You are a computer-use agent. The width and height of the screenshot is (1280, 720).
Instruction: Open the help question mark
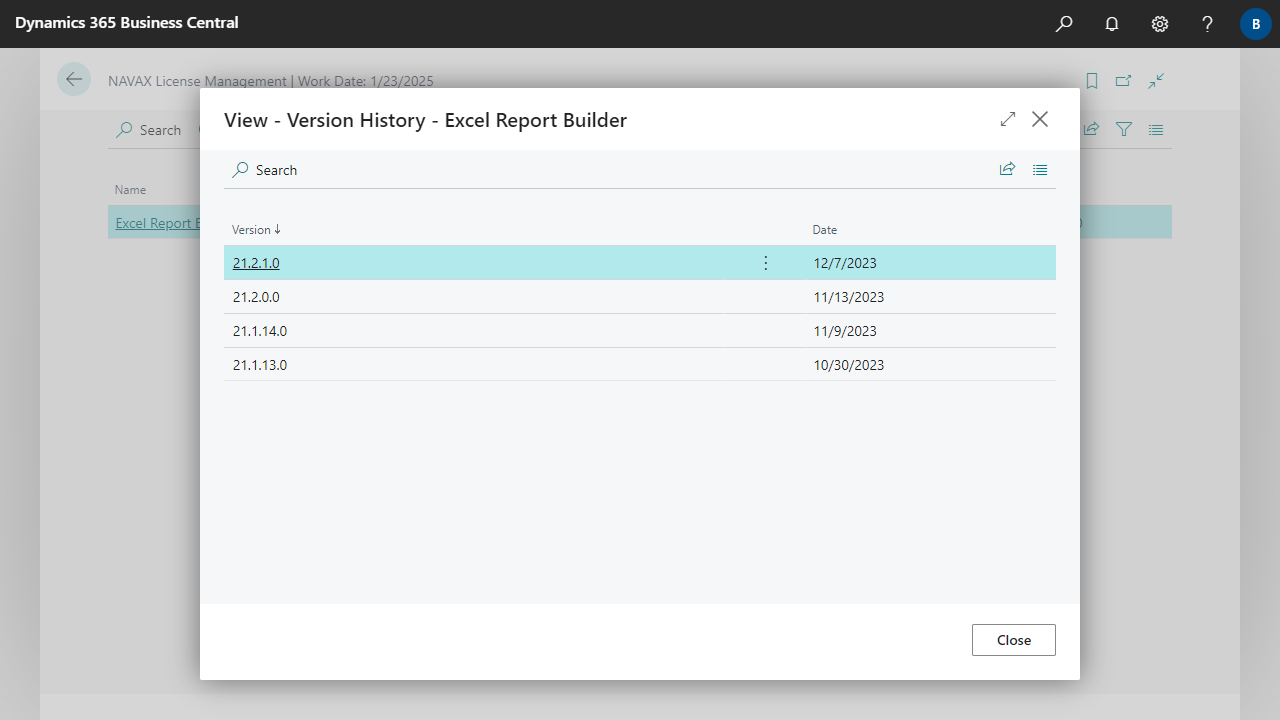[1208, 24]
